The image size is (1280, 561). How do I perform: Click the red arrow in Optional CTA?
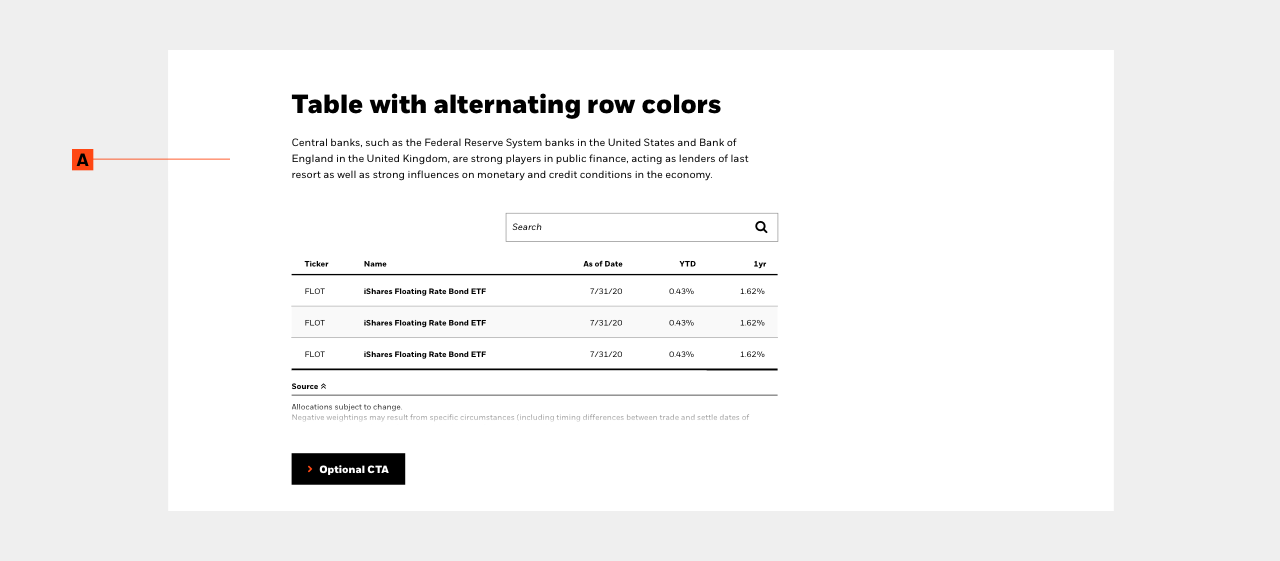[310, 469]
